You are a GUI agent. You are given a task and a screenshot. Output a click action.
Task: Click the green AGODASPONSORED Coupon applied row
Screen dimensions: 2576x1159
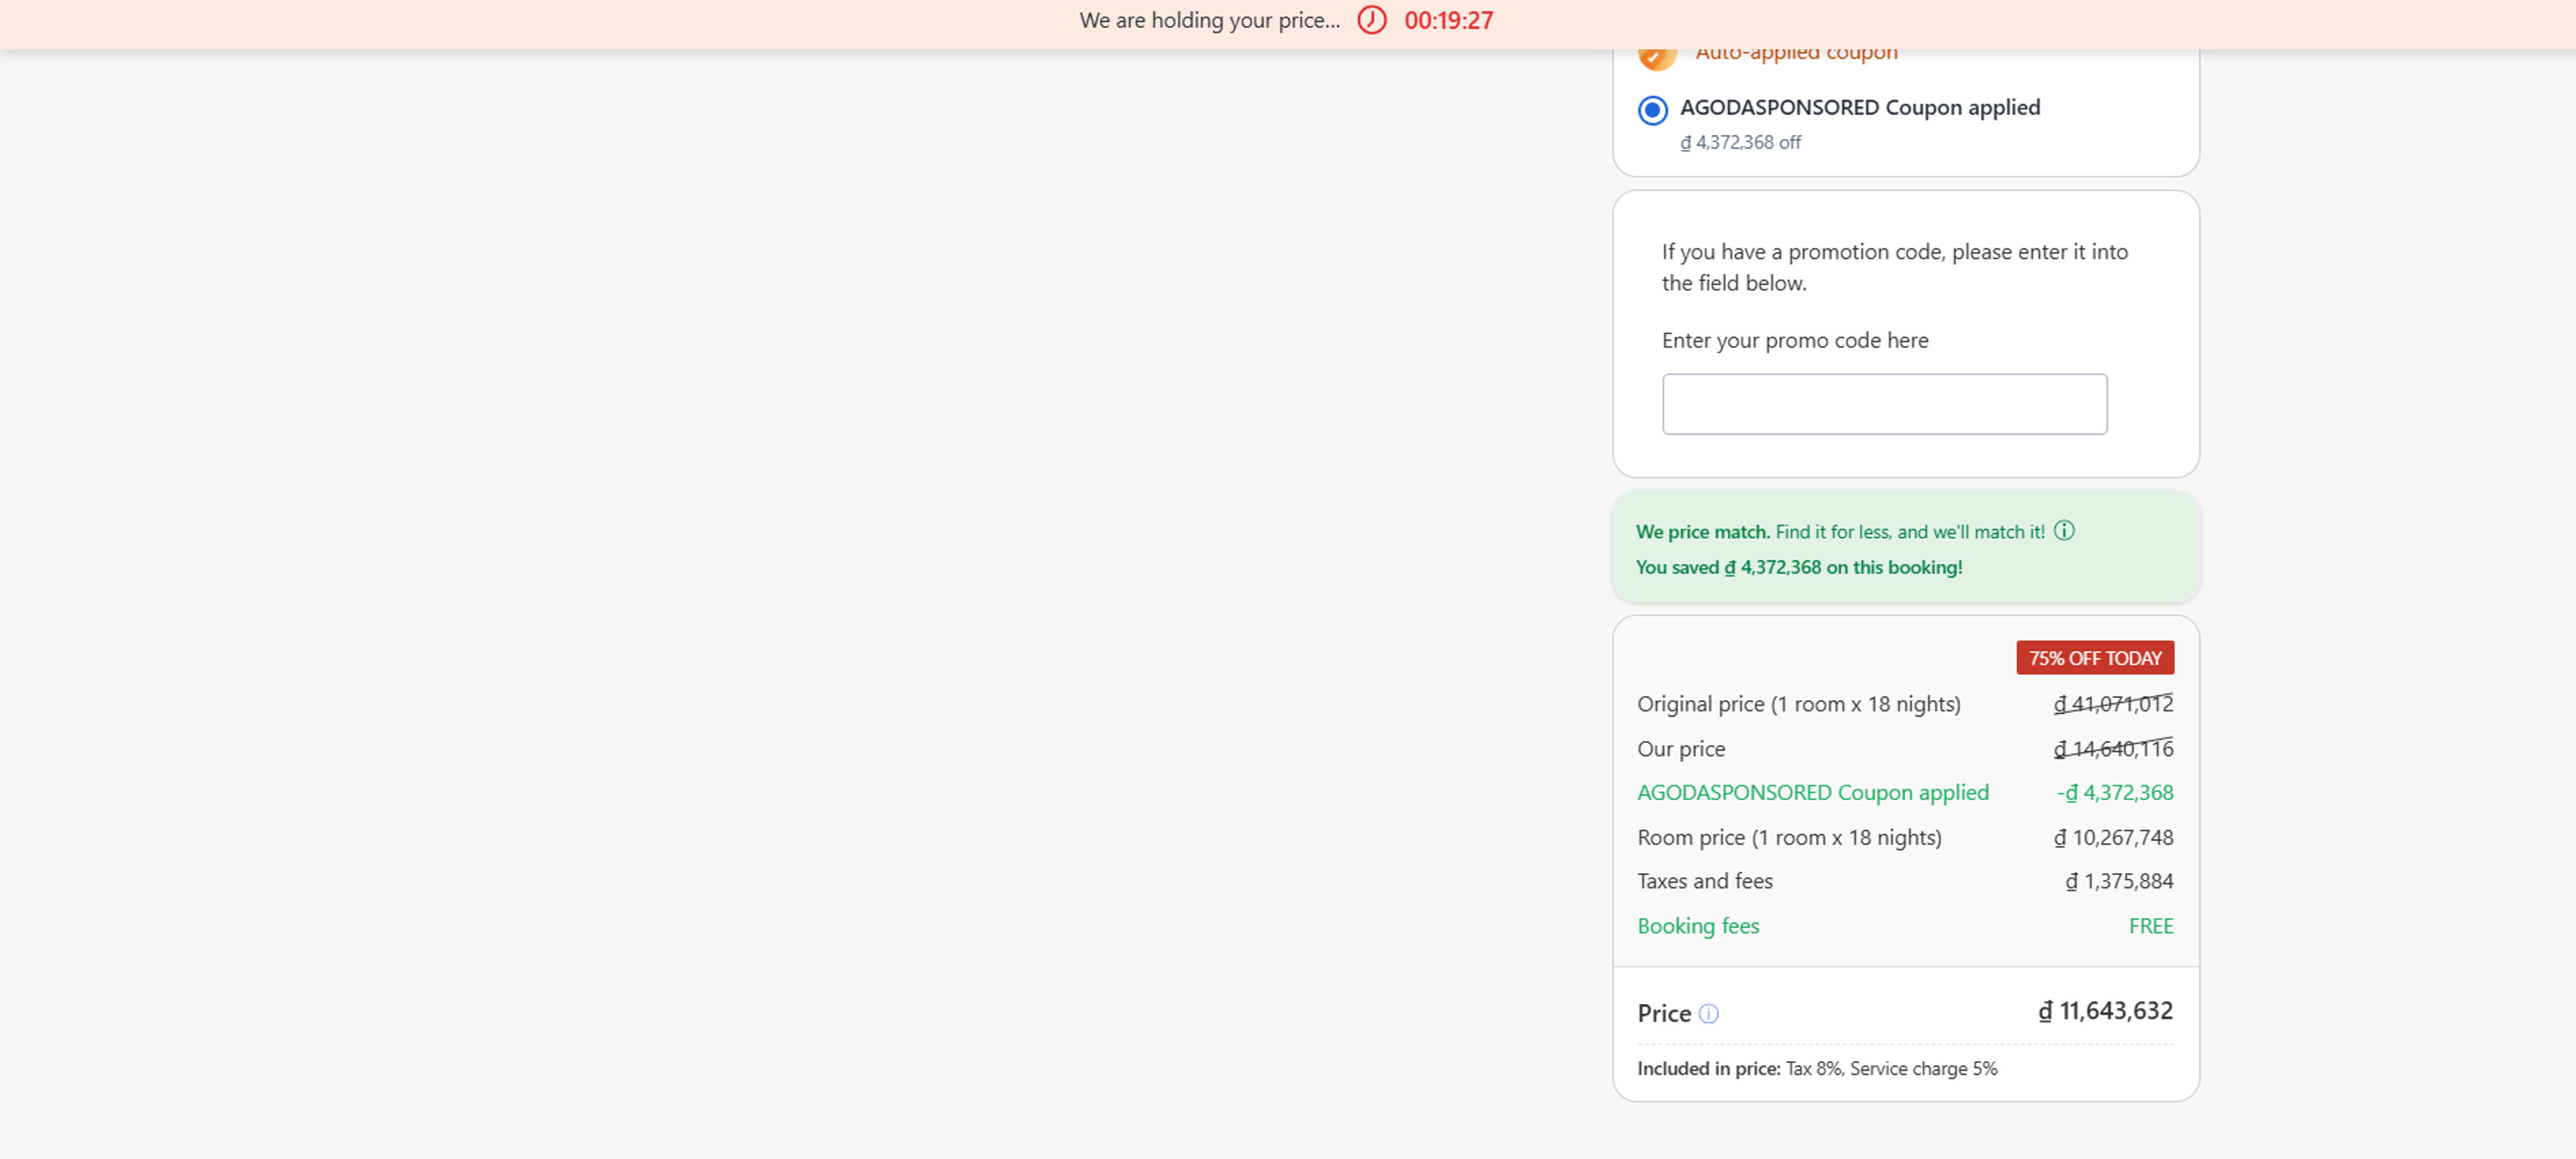[1812, 792]
